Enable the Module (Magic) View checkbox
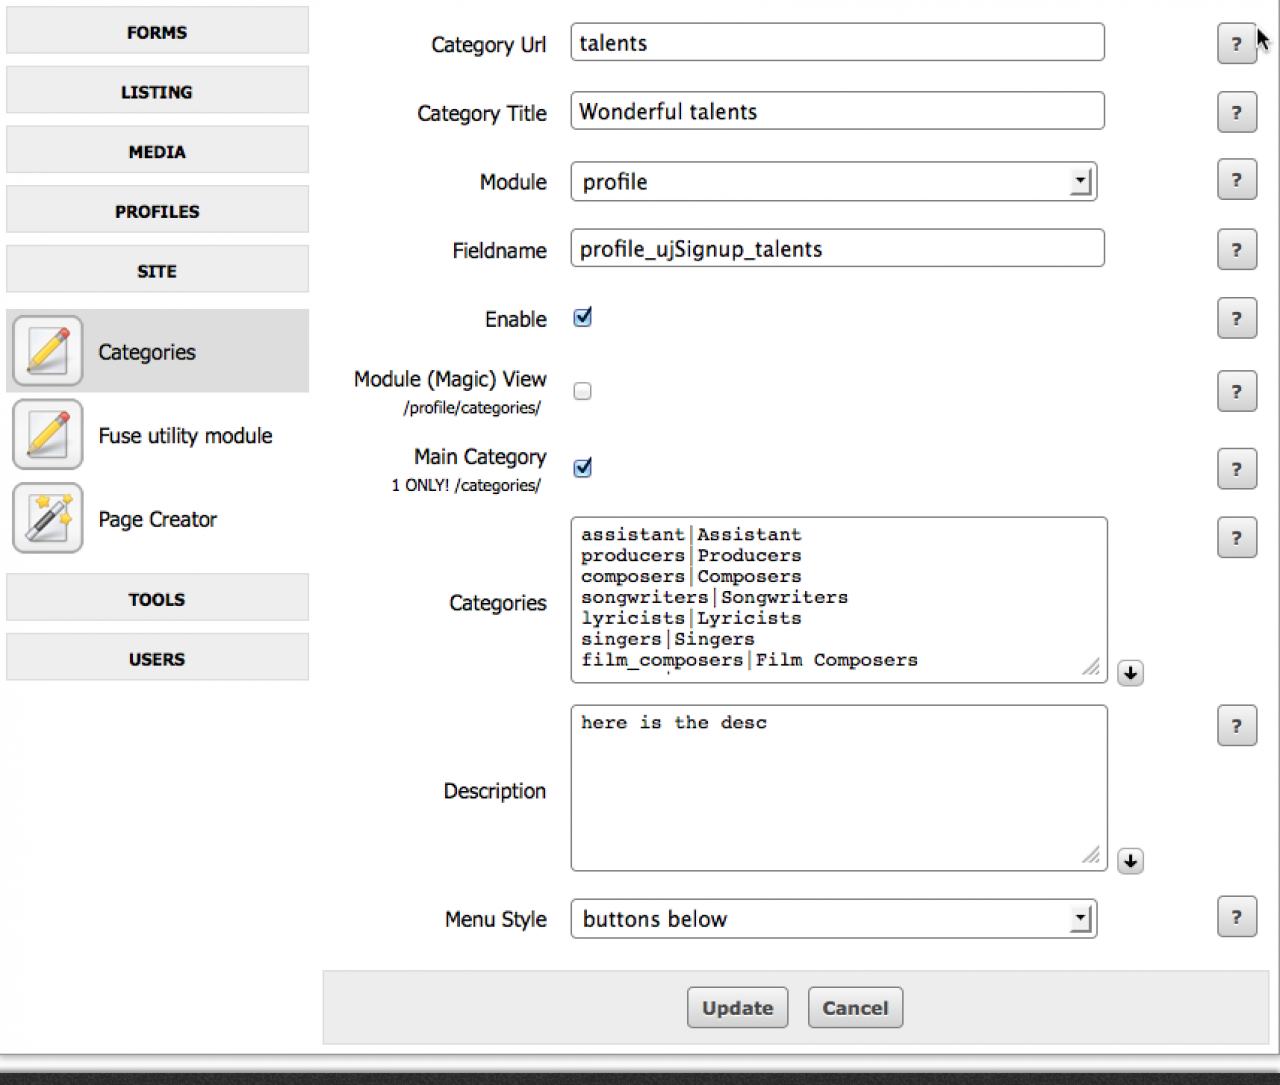 click(x=582, y=391)
